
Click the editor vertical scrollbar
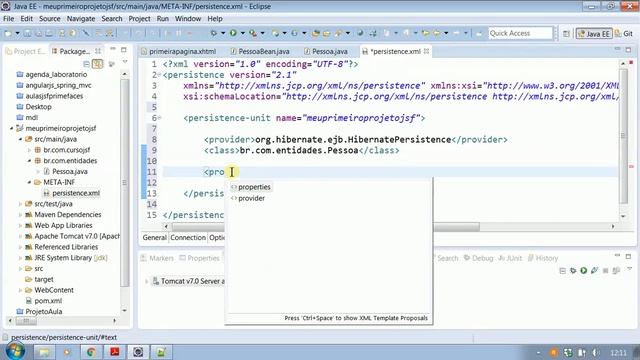[623, 136]
